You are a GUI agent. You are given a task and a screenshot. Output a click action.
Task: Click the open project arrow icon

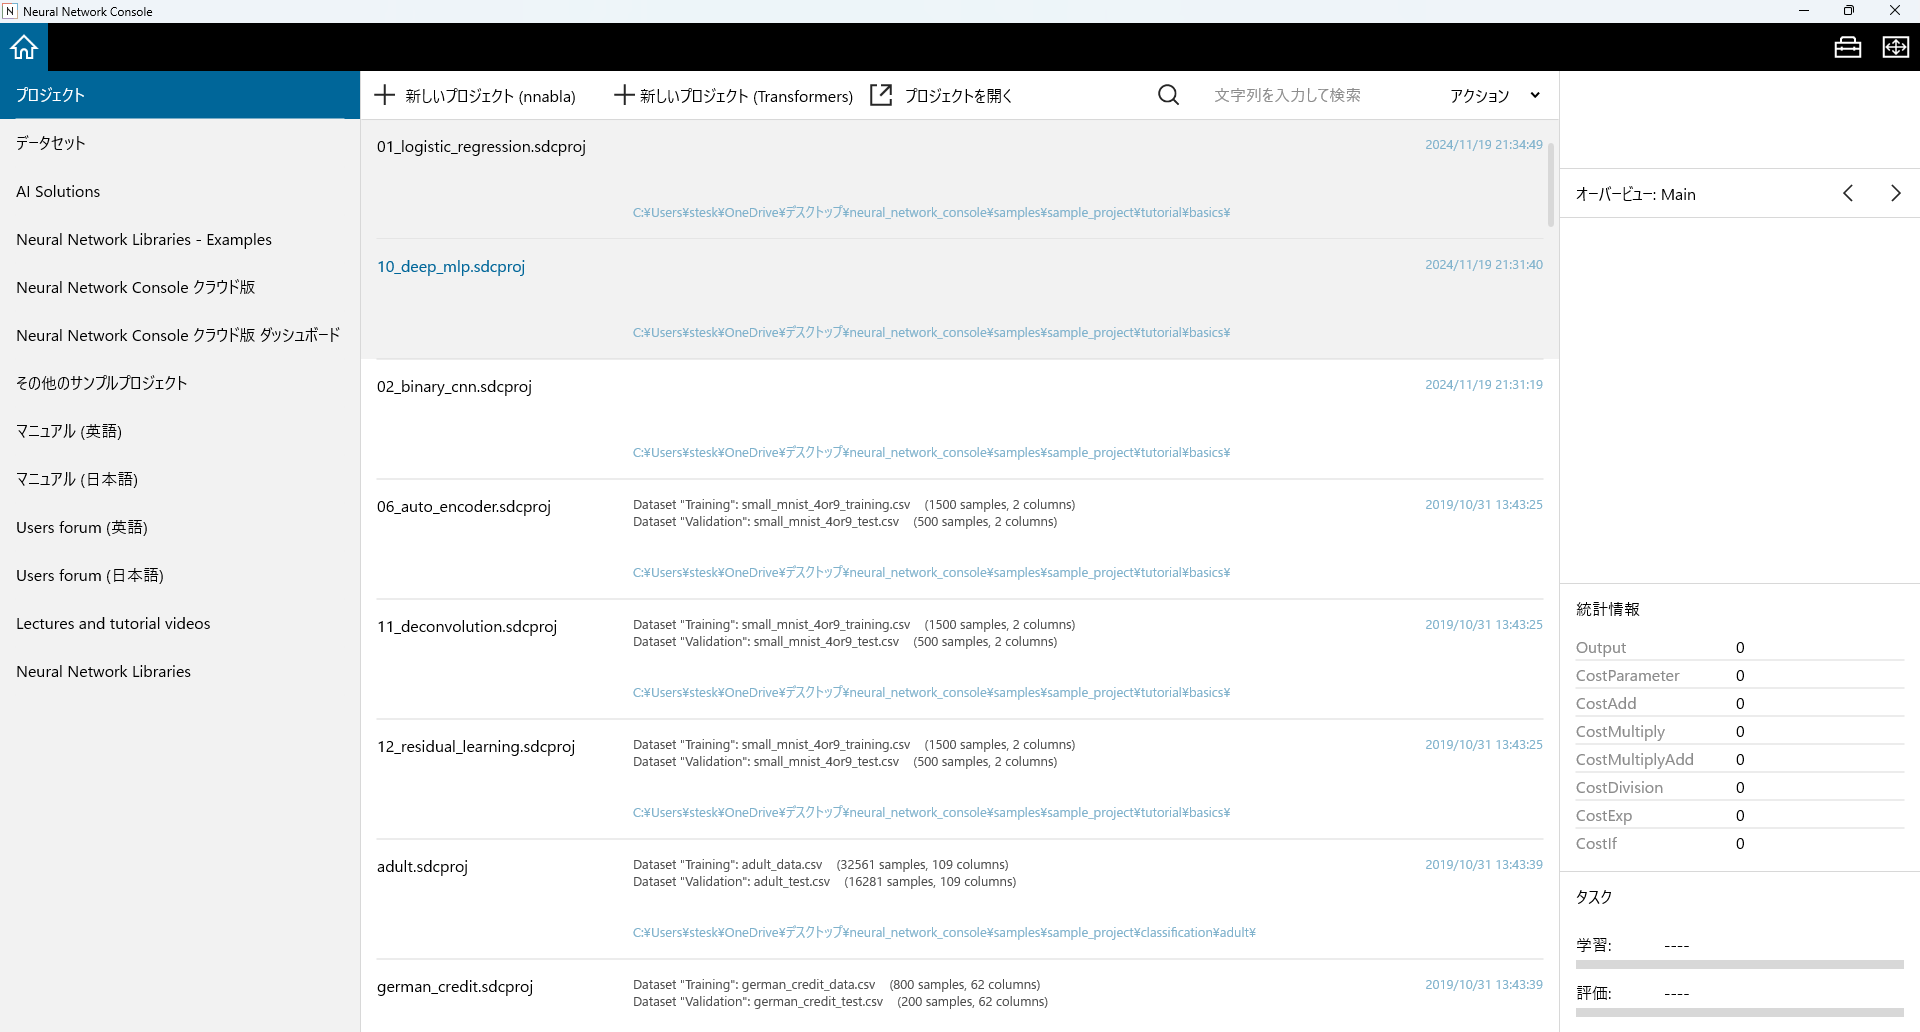[x=881, y=95]
